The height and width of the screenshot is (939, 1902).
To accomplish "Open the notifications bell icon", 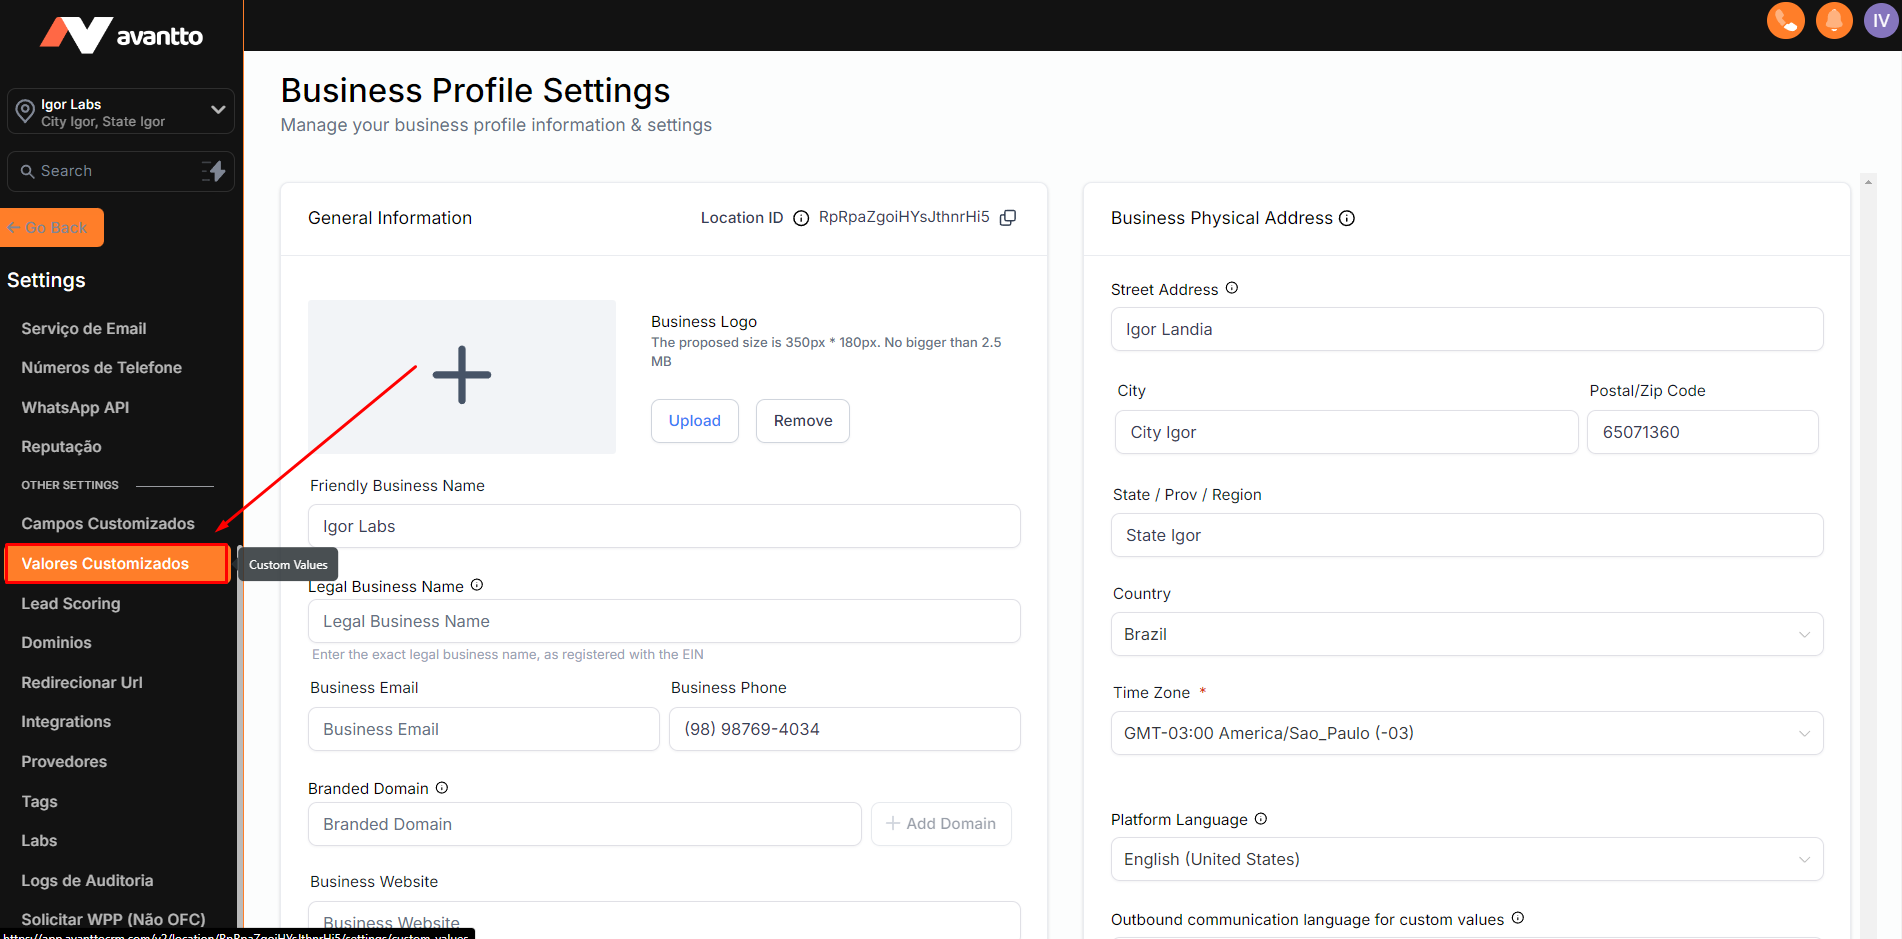I will tap(1834, 20).
